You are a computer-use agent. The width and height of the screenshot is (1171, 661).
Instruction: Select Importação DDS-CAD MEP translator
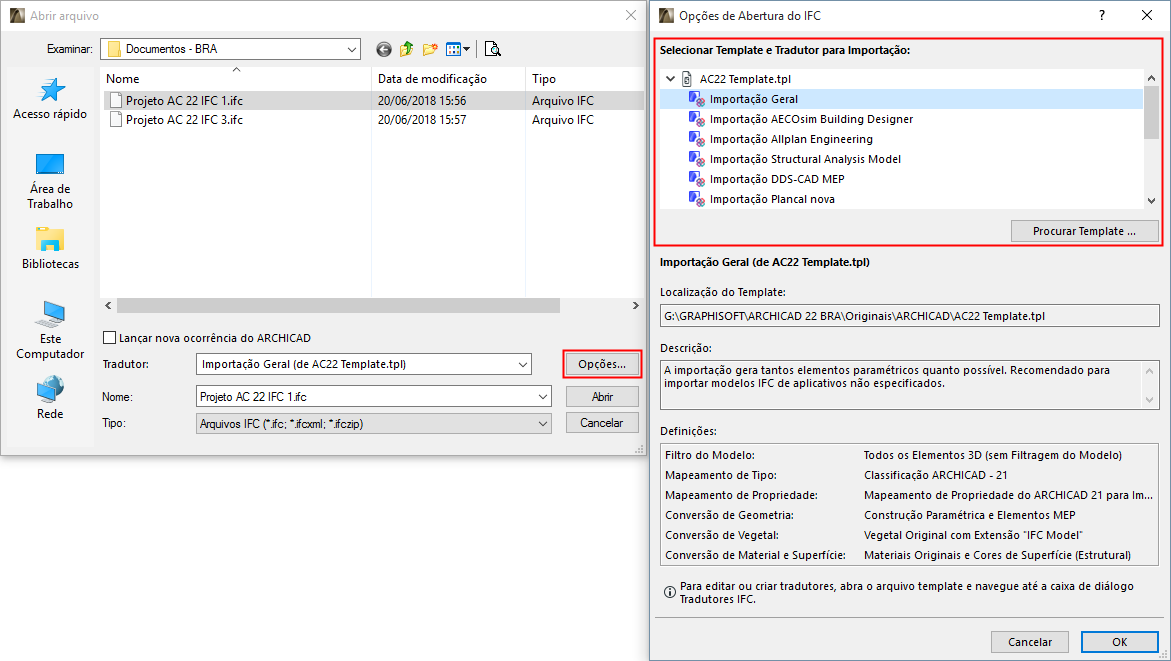coord(777,179)
